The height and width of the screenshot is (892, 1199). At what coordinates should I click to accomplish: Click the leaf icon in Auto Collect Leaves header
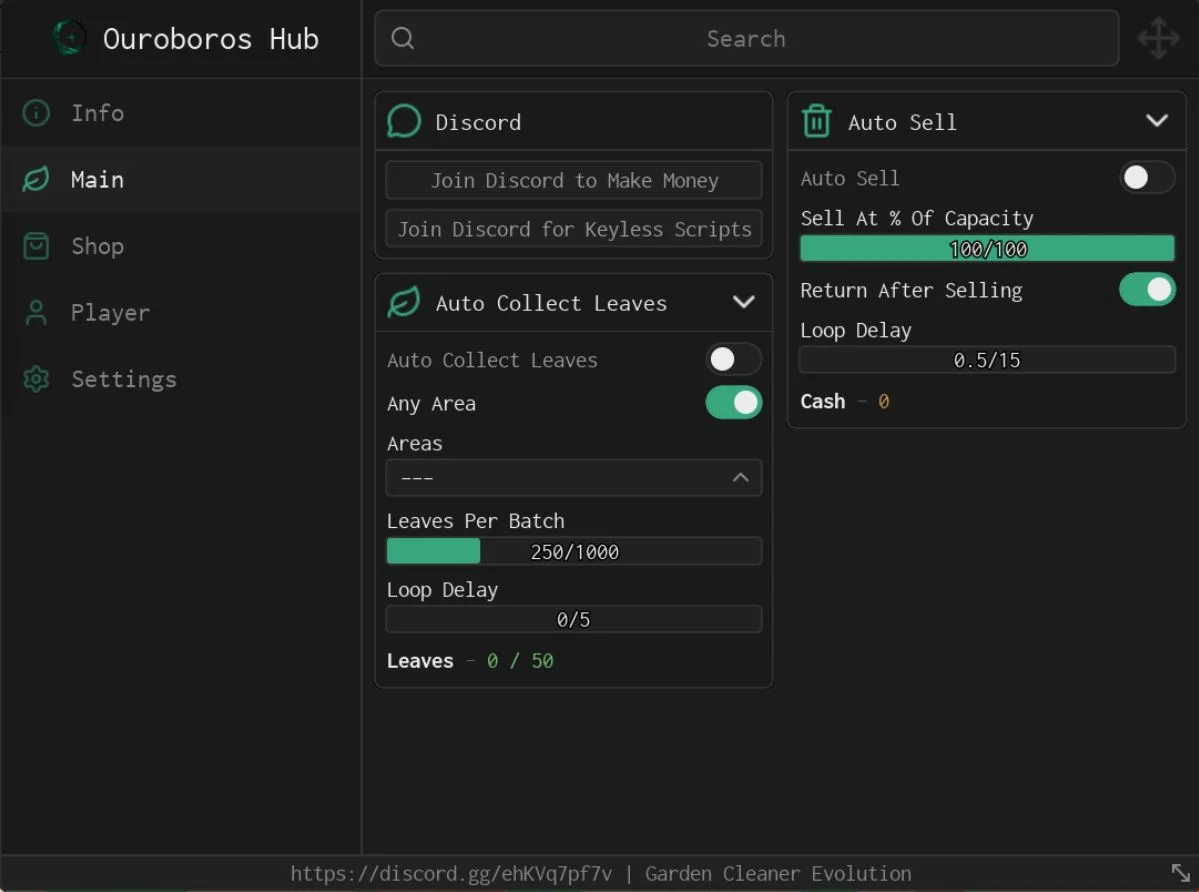click(404, 302)
